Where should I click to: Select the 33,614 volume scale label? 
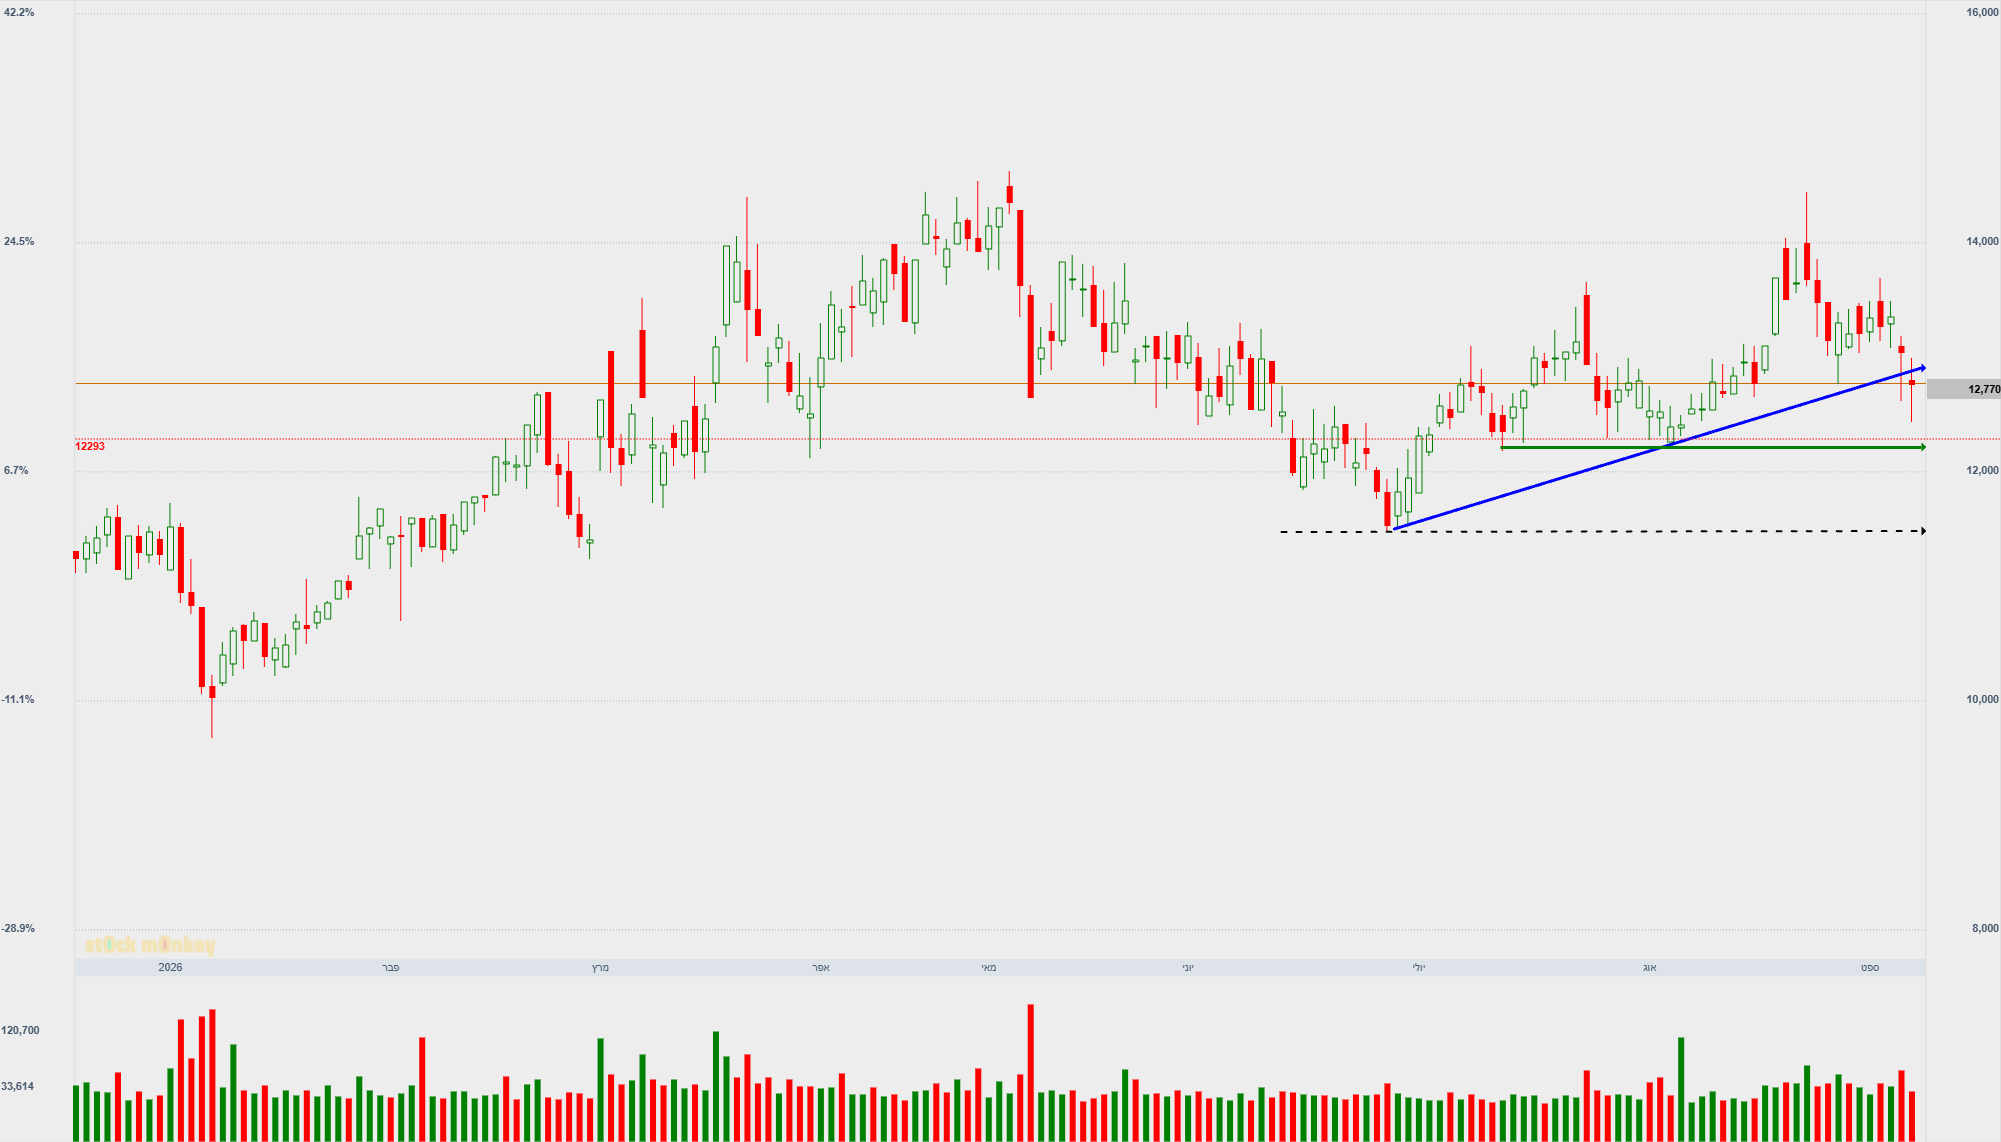coord(18,1086)
